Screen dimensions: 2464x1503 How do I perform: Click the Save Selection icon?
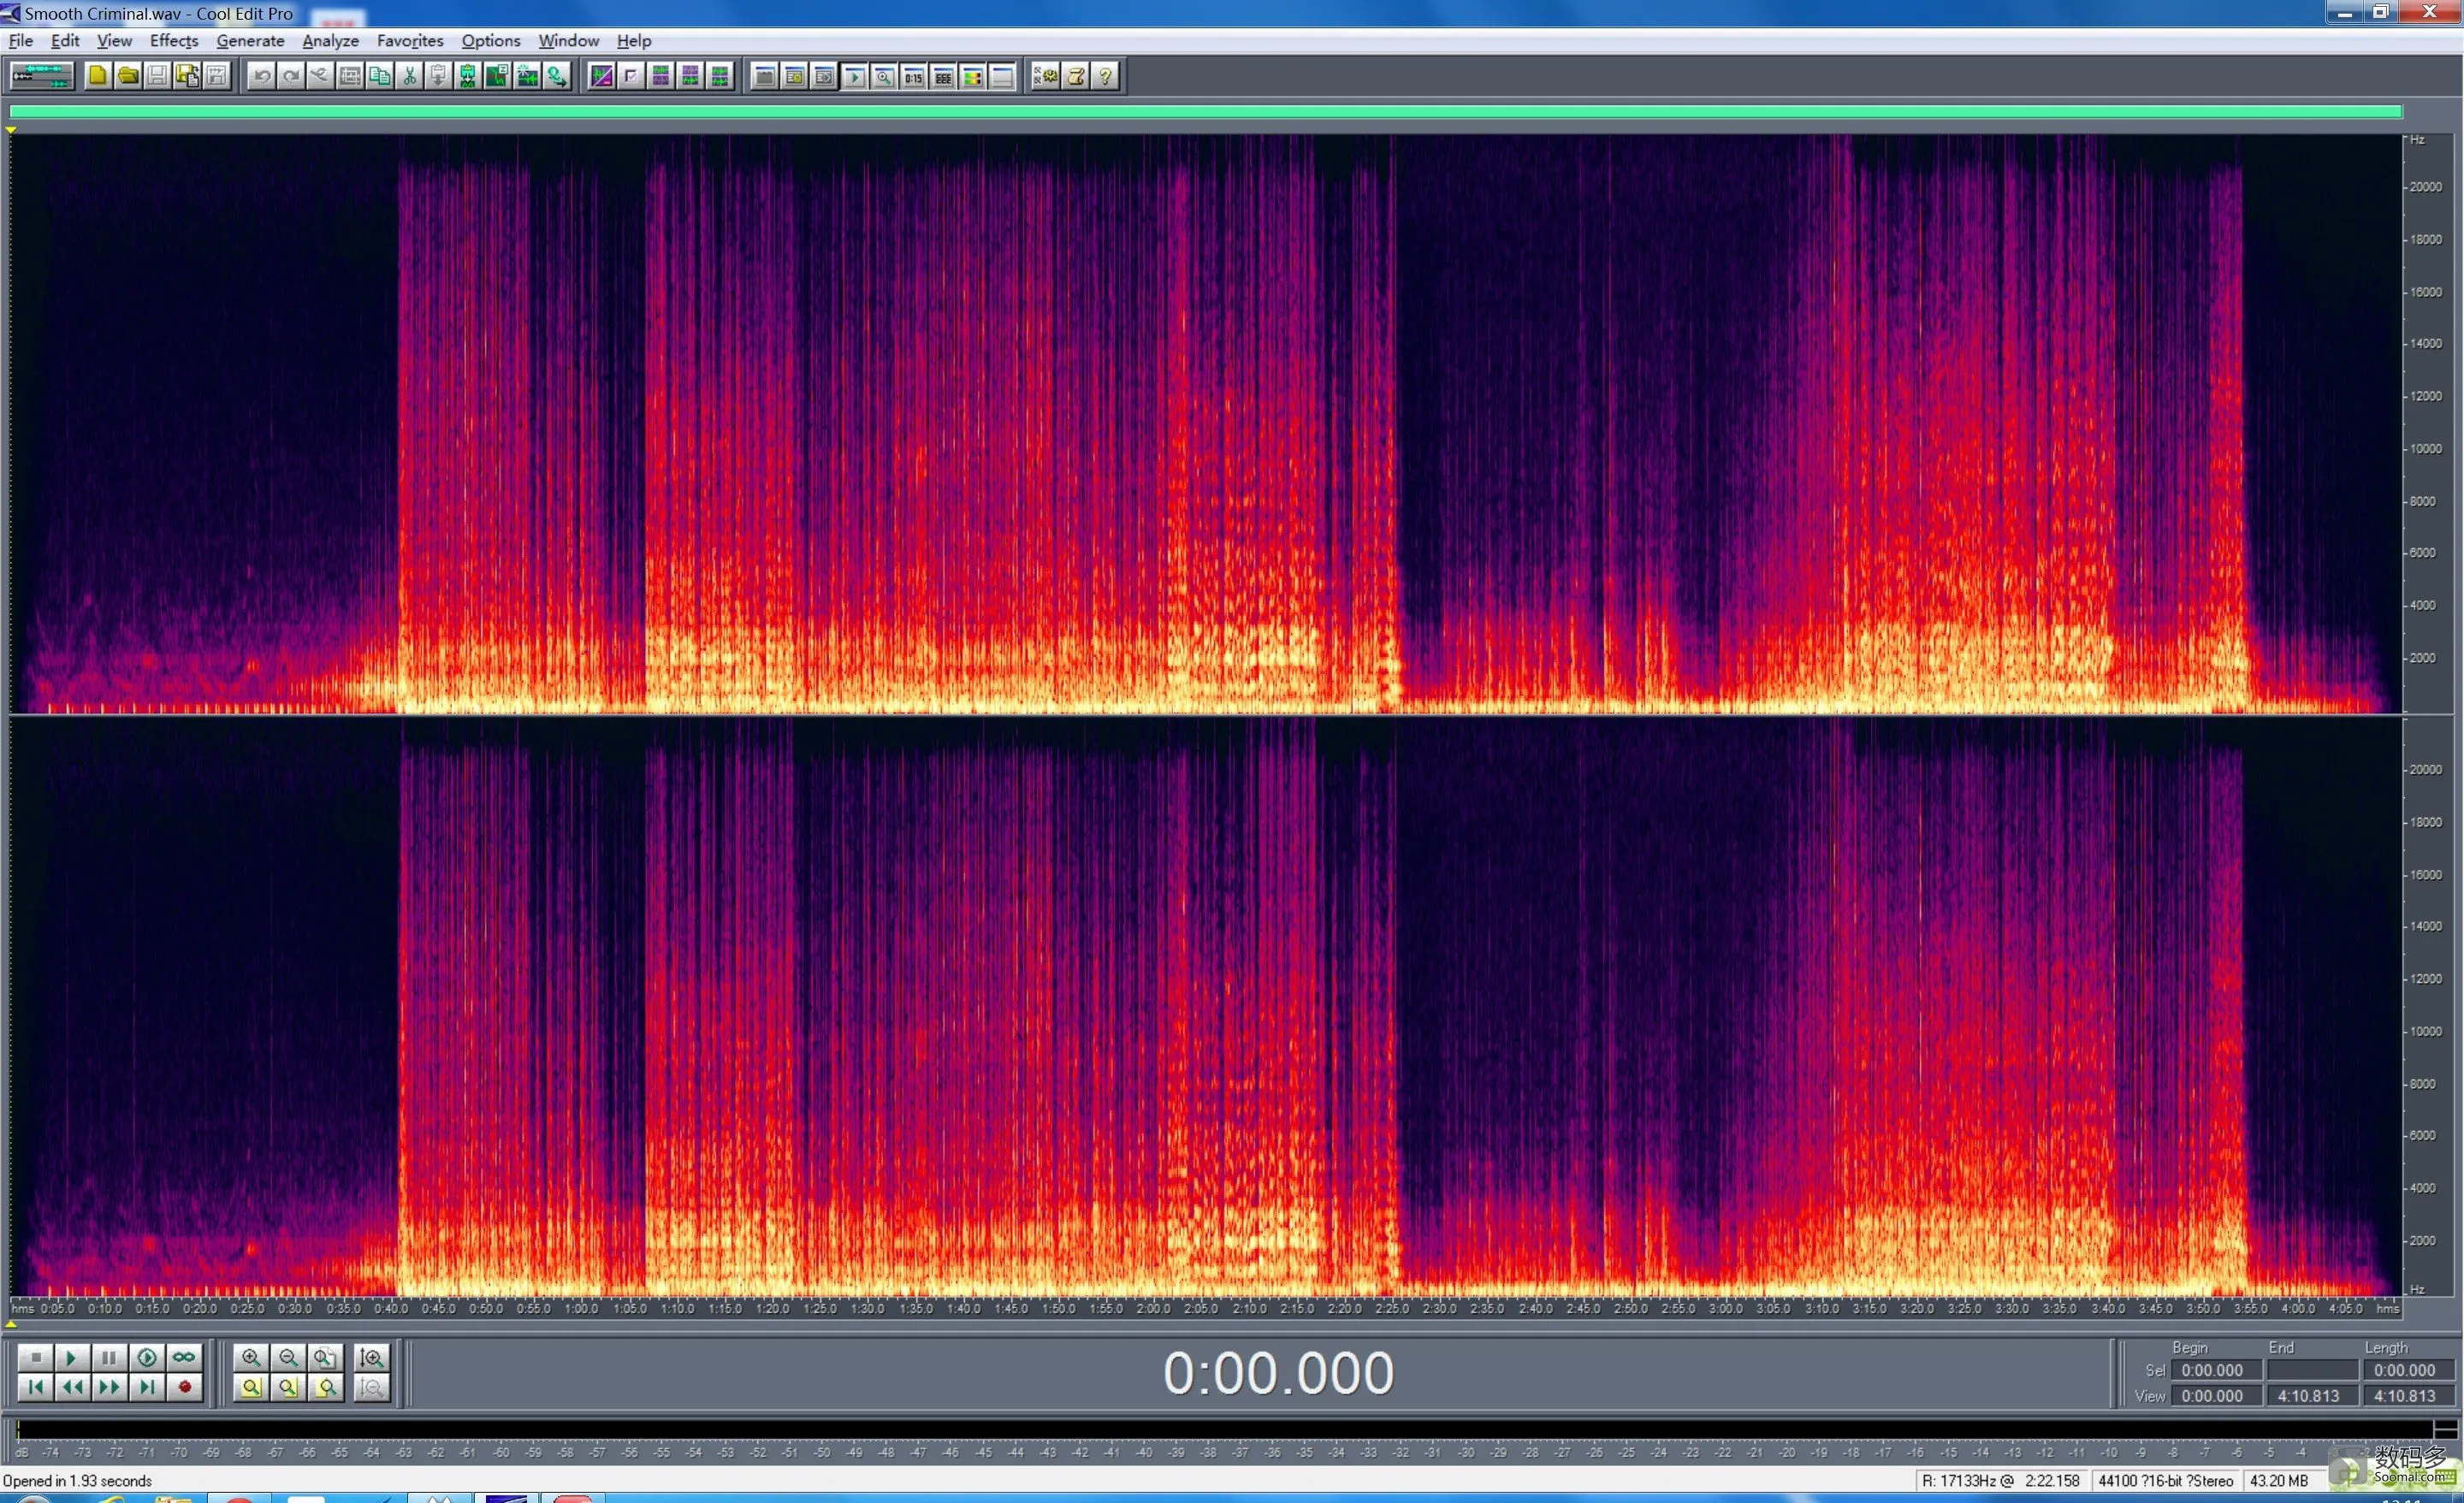point(216,76)
